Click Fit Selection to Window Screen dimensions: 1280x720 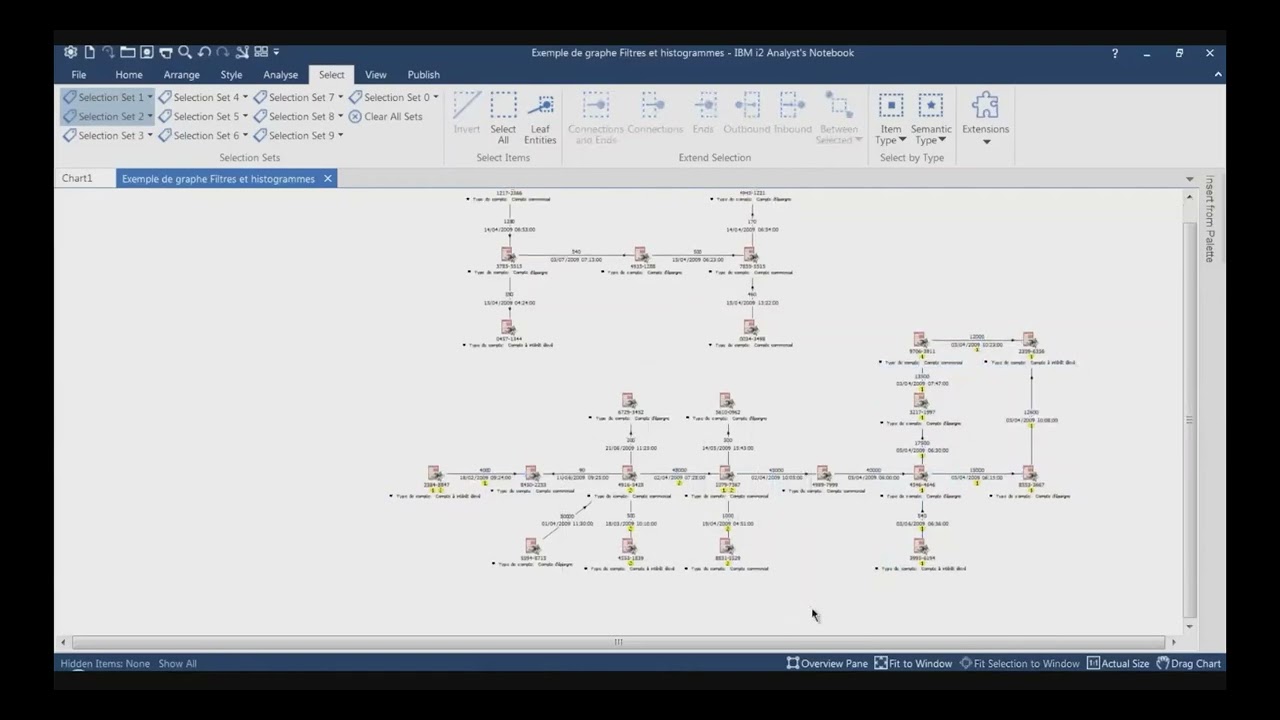coord(1019,663)
